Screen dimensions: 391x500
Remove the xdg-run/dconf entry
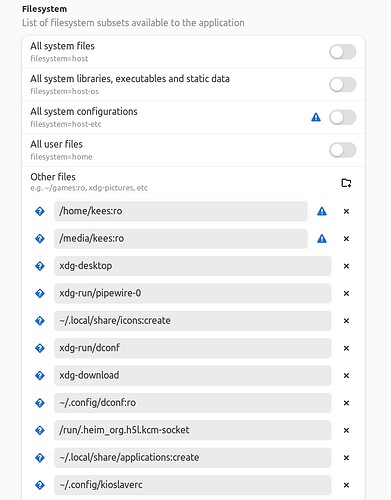346,348
